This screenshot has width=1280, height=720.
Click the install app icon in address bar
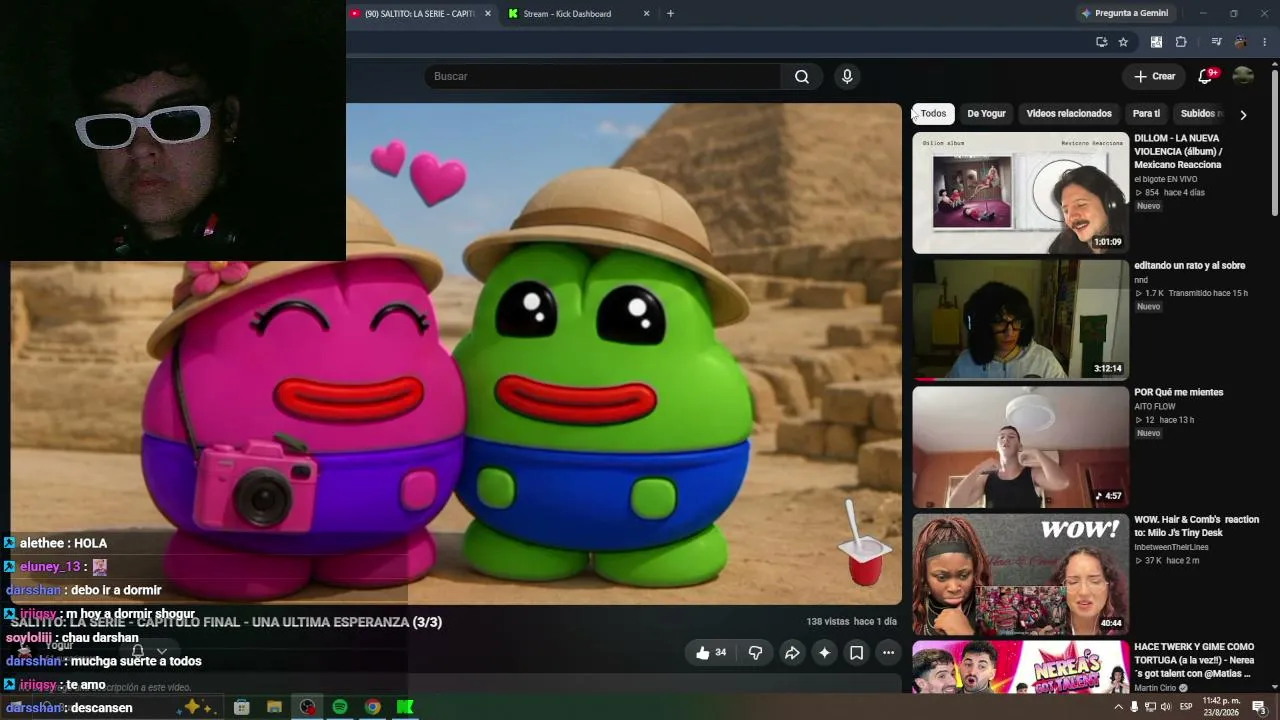[x=1101, y=42]
